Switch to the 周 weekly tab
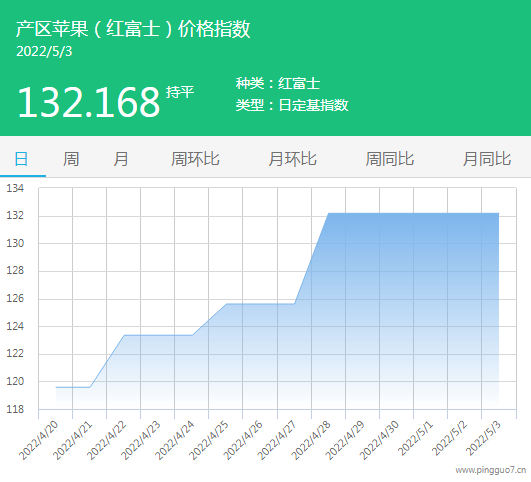The width and height of the screenshot is (531, 482). [71, 159]
